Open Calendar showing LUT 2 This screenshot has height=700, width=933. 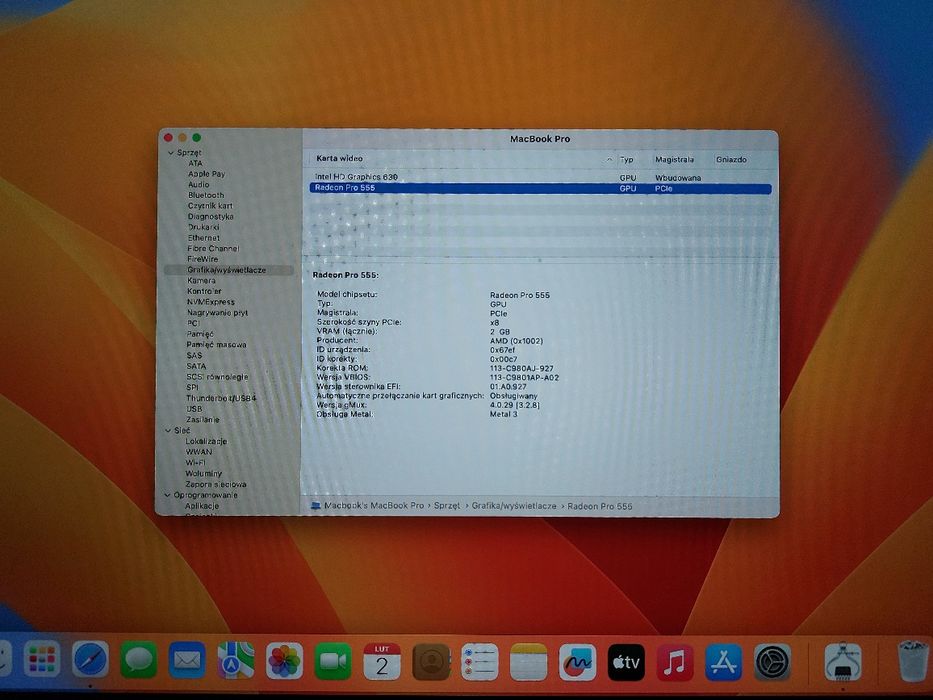(381, 661)
